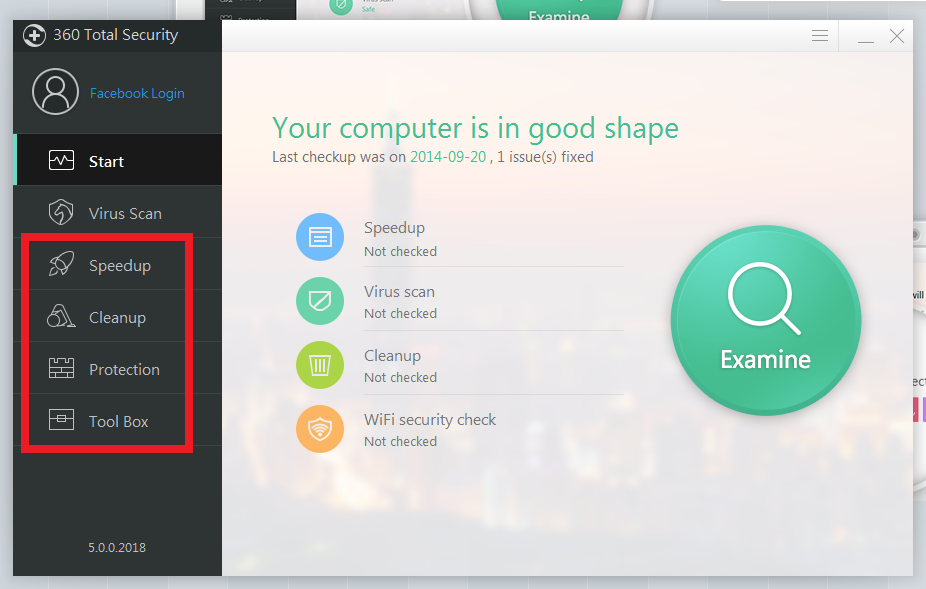Click the blue Speedup circle icon
Viewport: 926px width, 589px height.
pos(320,237)
